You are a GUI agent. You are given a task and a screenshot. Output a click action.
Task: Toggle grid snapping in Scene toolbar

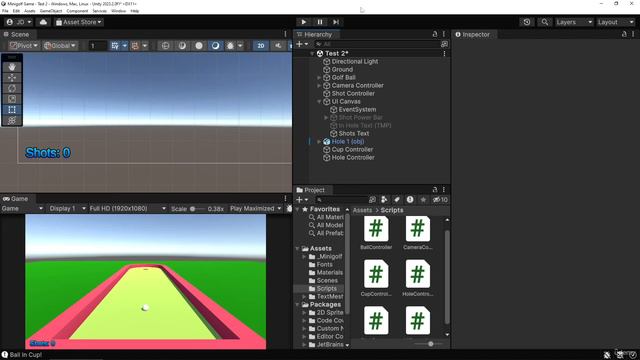(135, 46)
